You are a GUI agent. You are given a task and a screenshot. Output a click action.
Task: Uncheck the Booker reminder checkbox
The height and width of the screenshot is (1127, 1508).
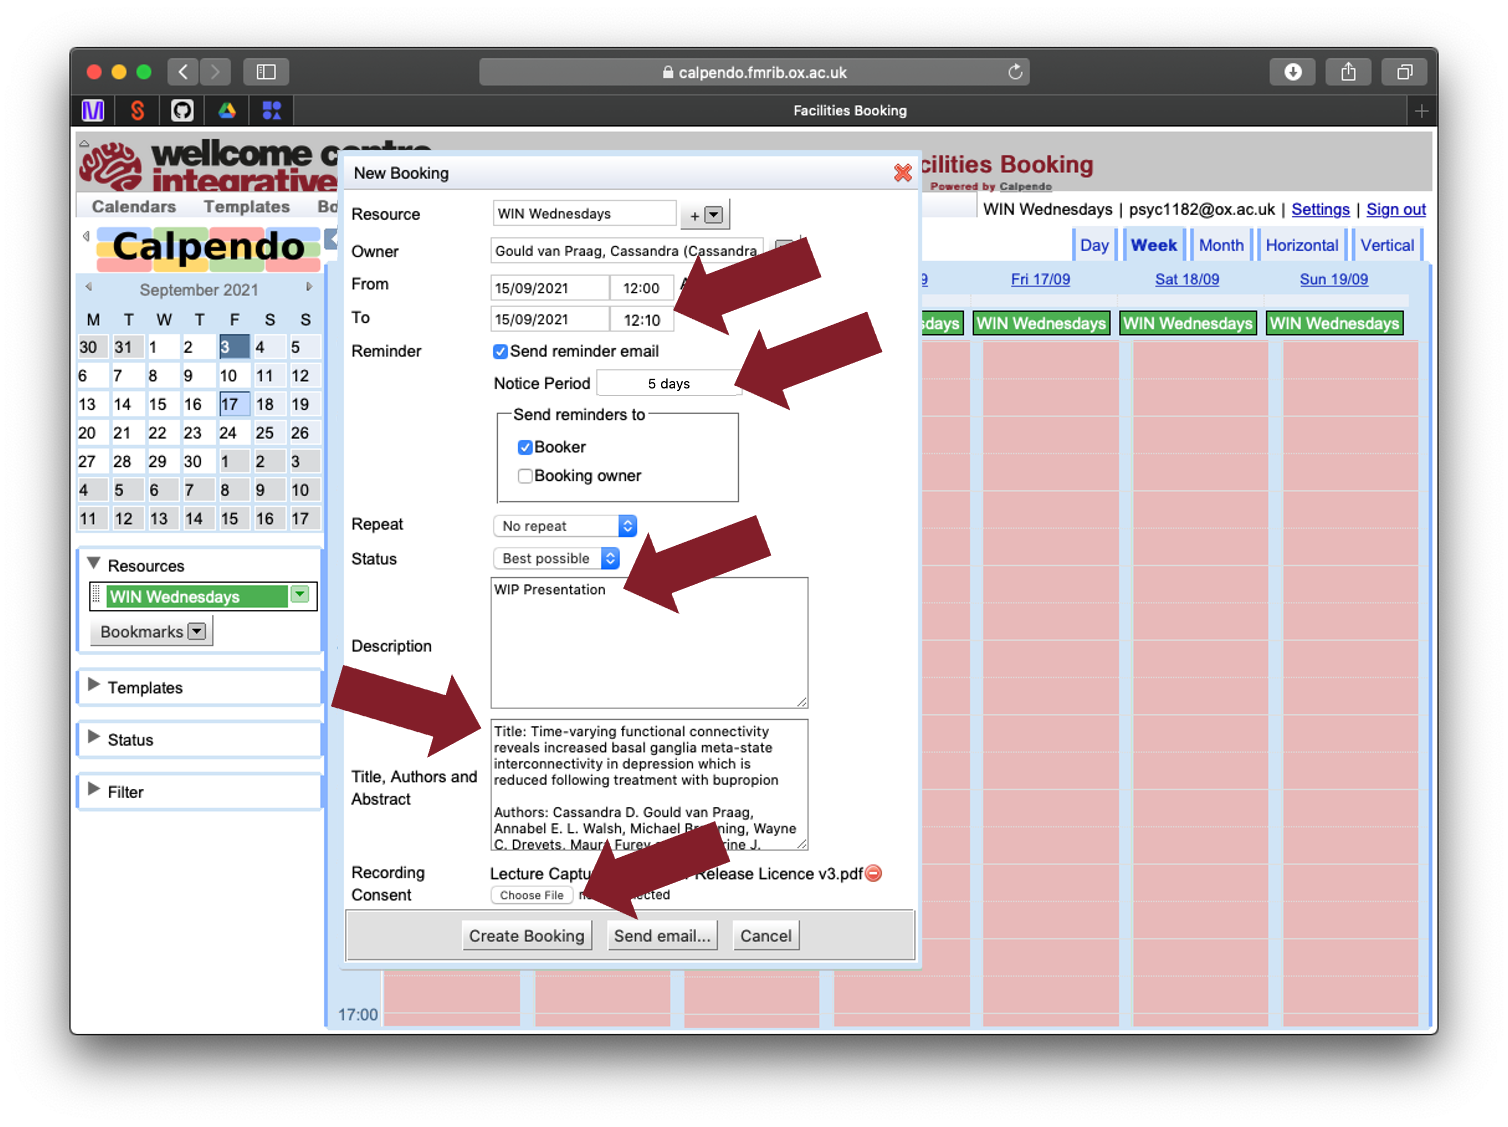[x=524, y=447]
